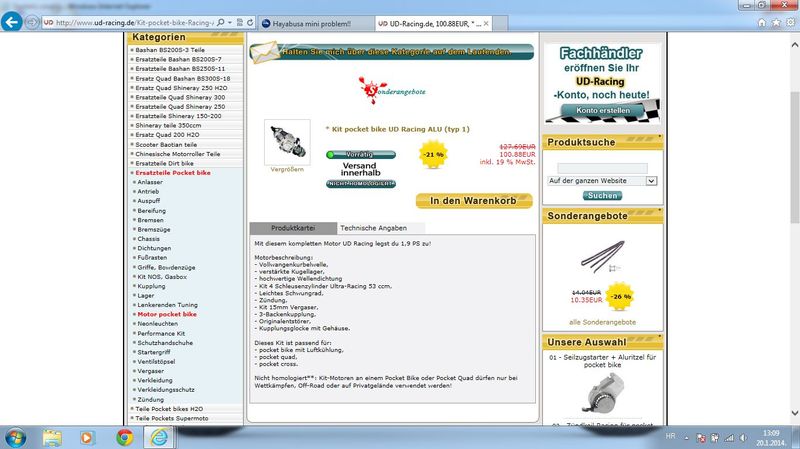This screenshot has height=449, width=800.
Task: Open subcategory Performance Kit
Action: 161,334
